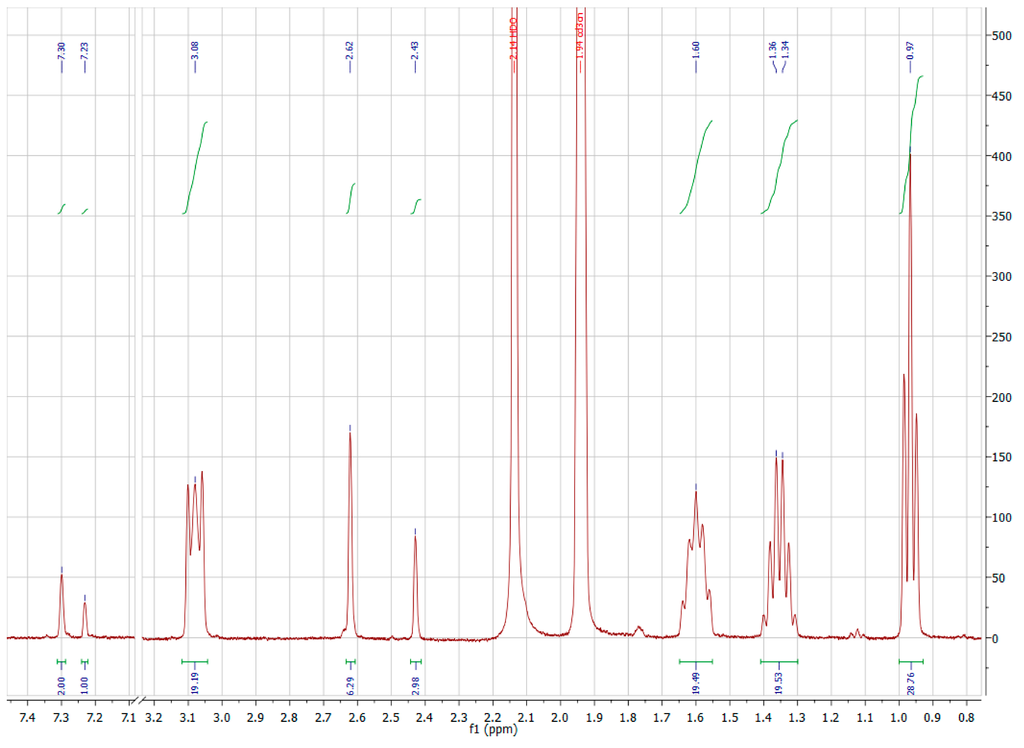Select the 7.23 peak label
The height and width of the screenshot is (748, 1024).
[x=85, y=51]
